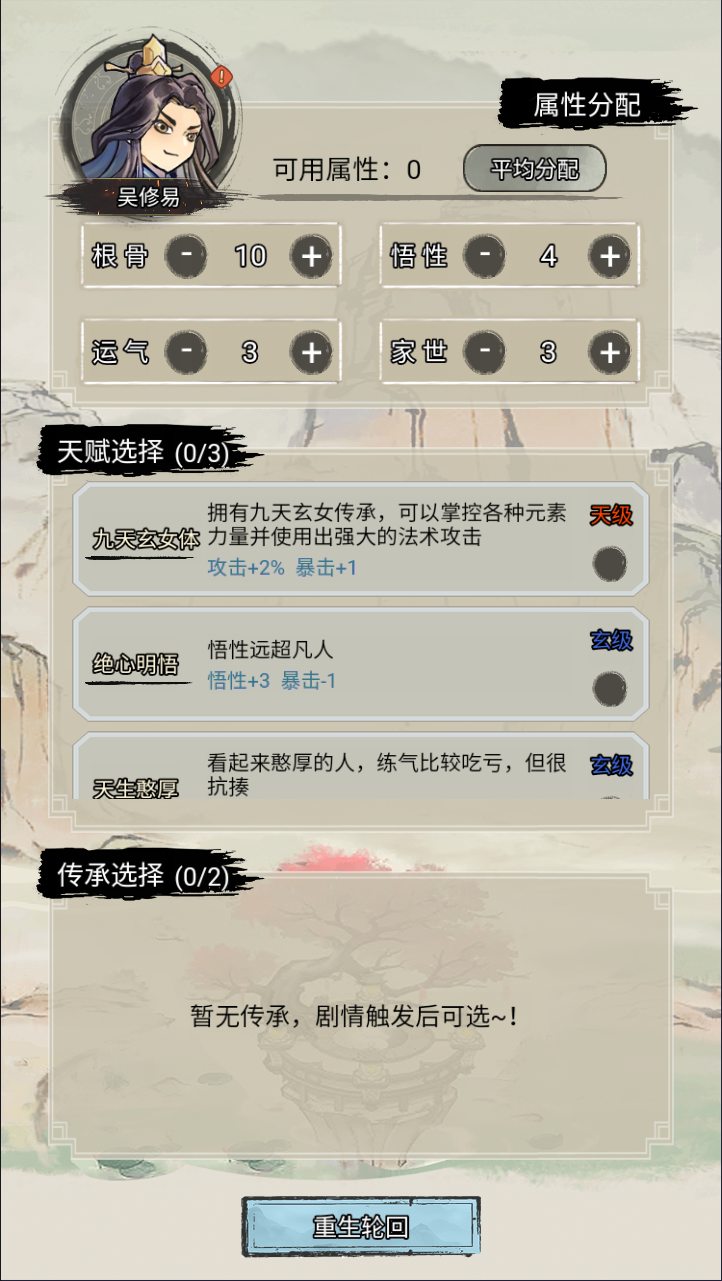Screen dimensions: 722x1281
Task: Select the 九天玄女体 talent radio circle
Action: click(x=609, y=564)
